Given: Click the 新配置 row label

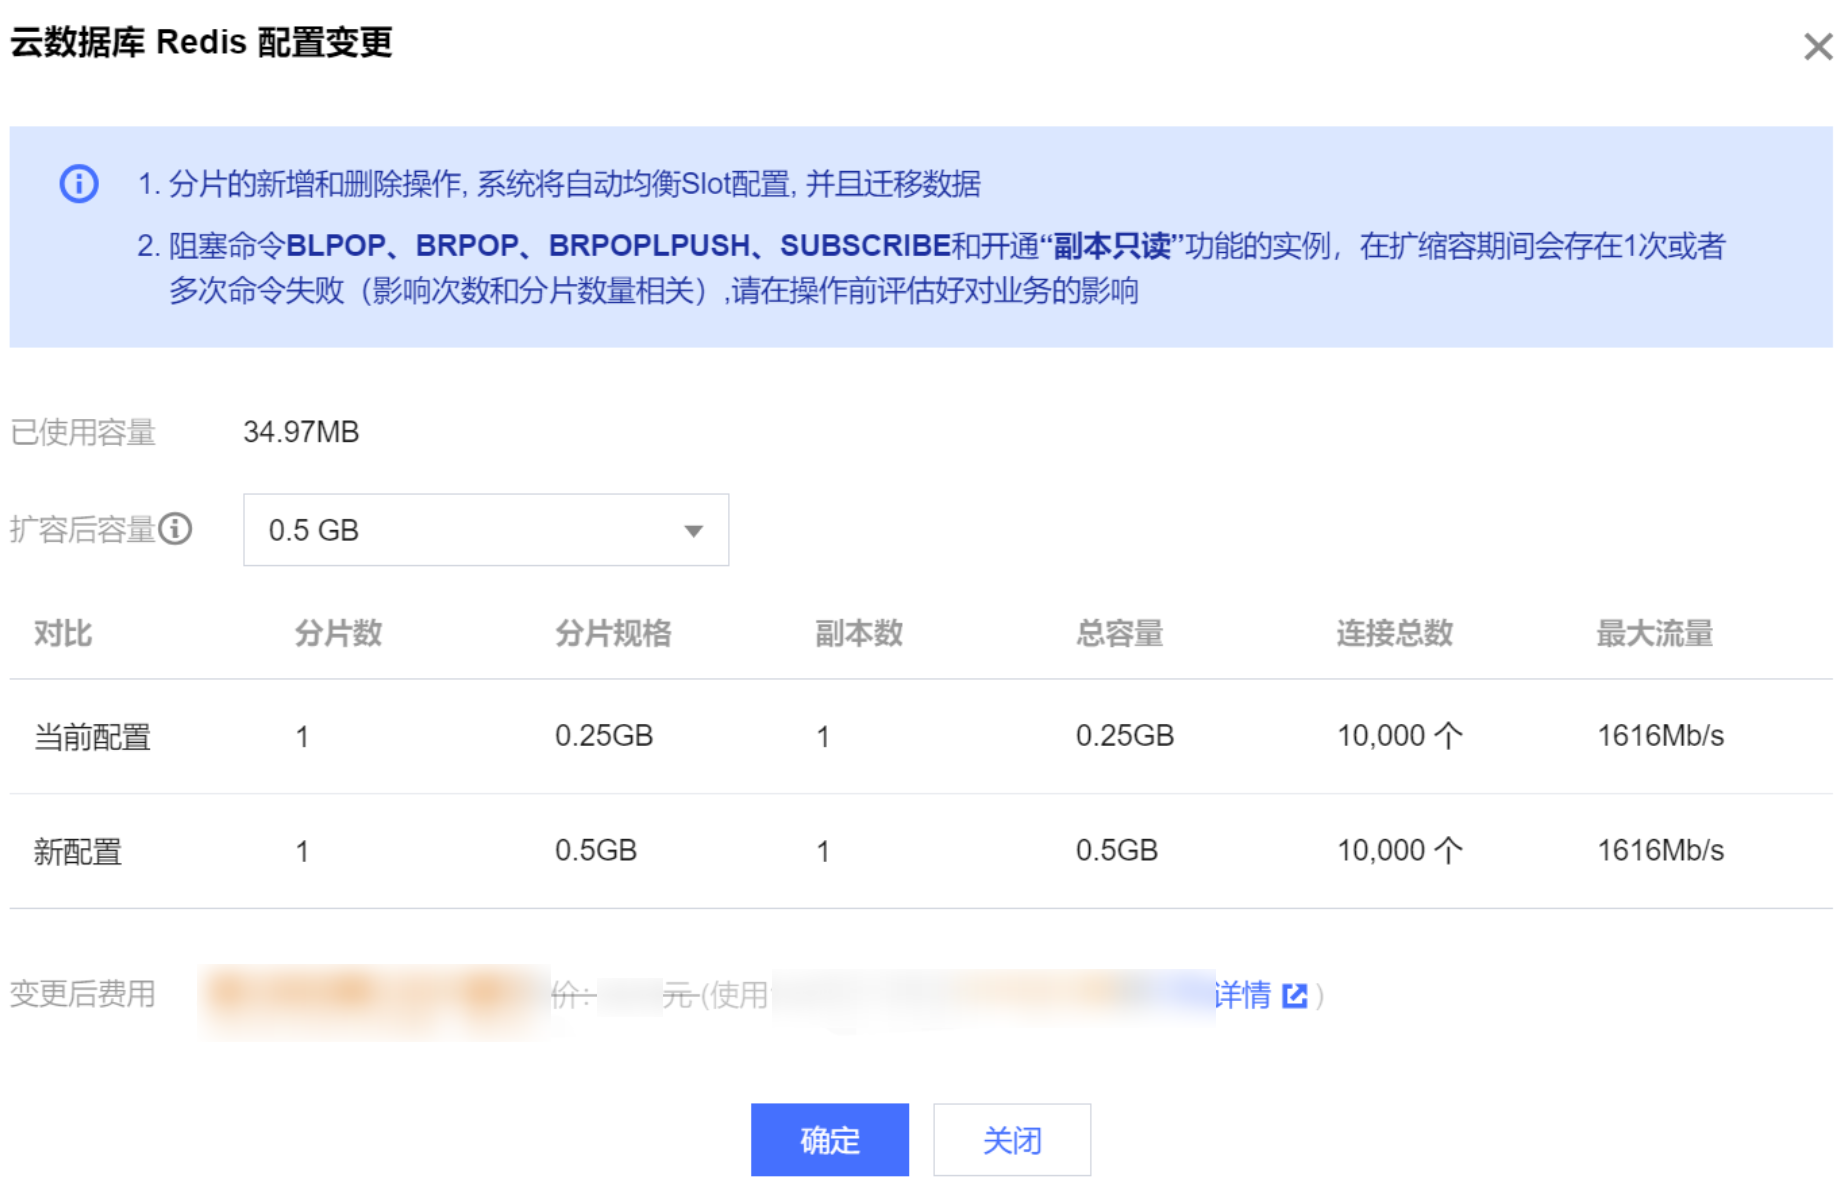Looking at the screenshot, I should [78, 852].
